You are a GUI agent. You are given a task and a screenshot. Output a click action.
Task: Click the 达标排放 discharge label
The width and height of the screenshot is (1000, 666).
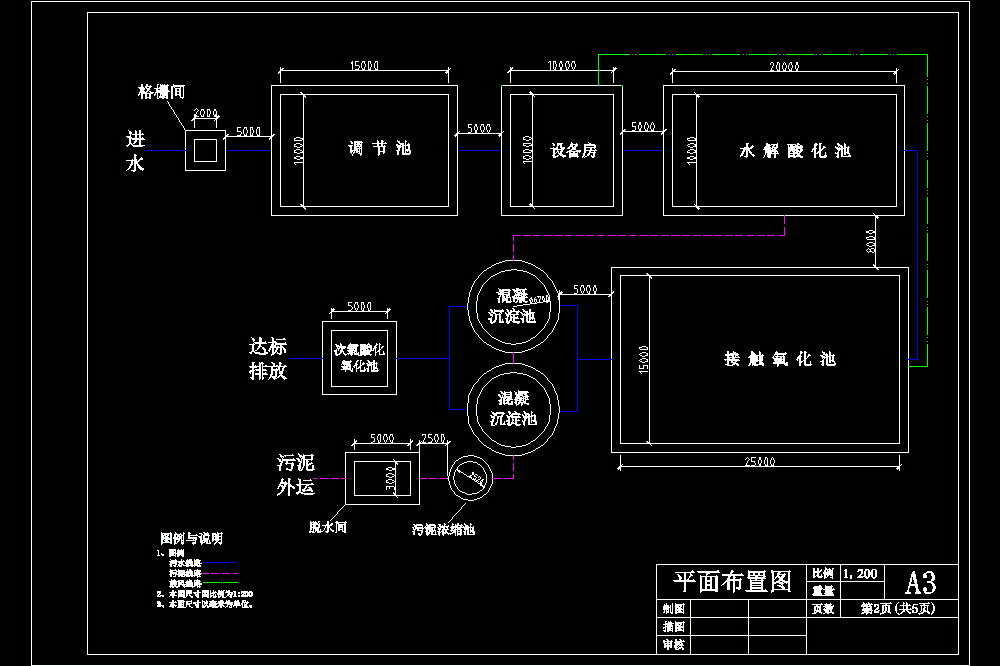(268, 359)
